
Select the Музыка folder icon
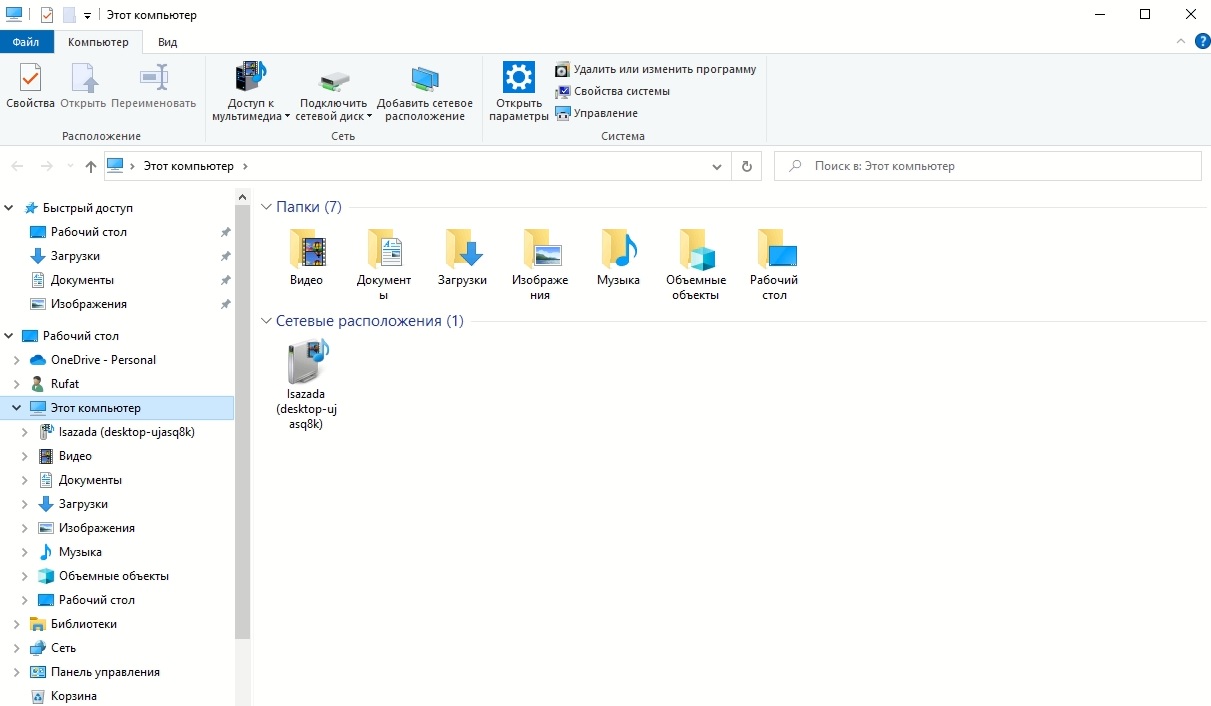618,249
